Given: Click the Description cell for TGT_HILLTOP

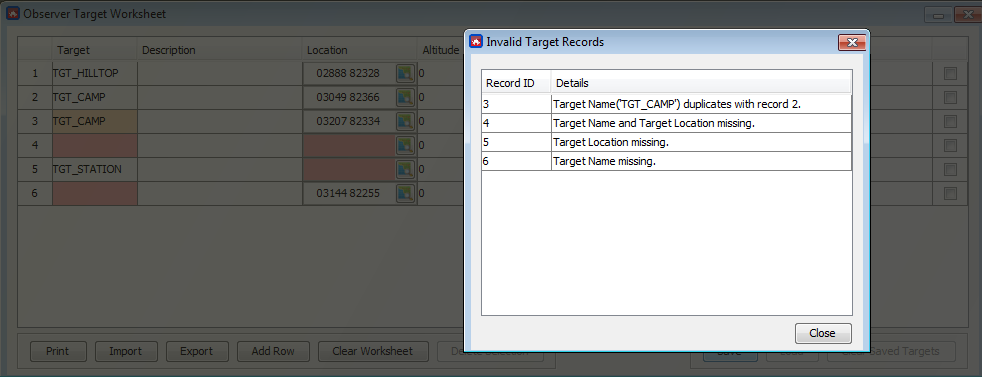Looking at the screenshot, I should [x=219, y=73].
